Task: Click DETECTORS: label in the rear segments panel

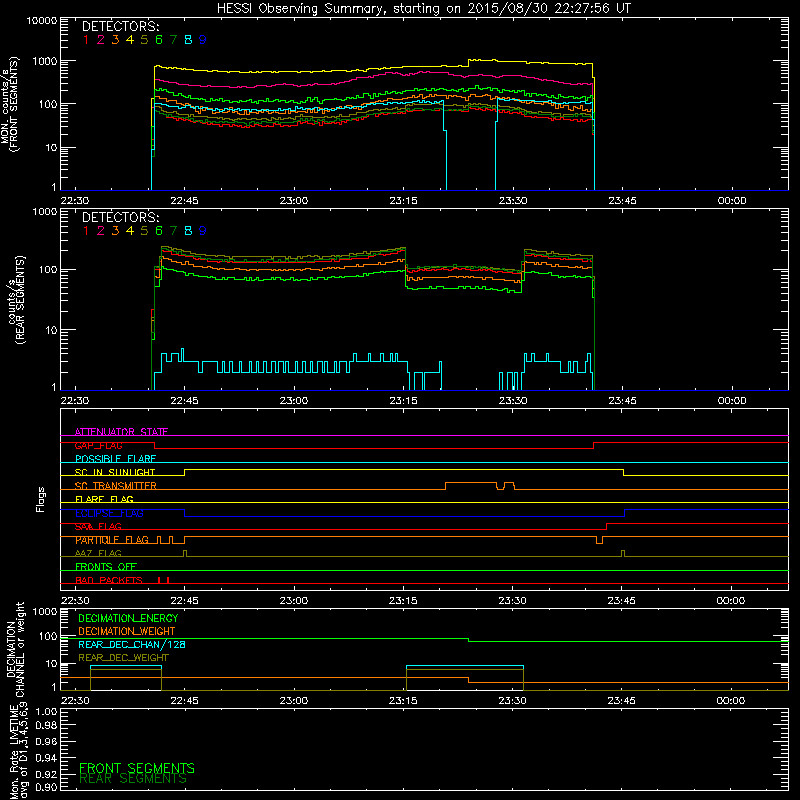Action: click(120, 217)
